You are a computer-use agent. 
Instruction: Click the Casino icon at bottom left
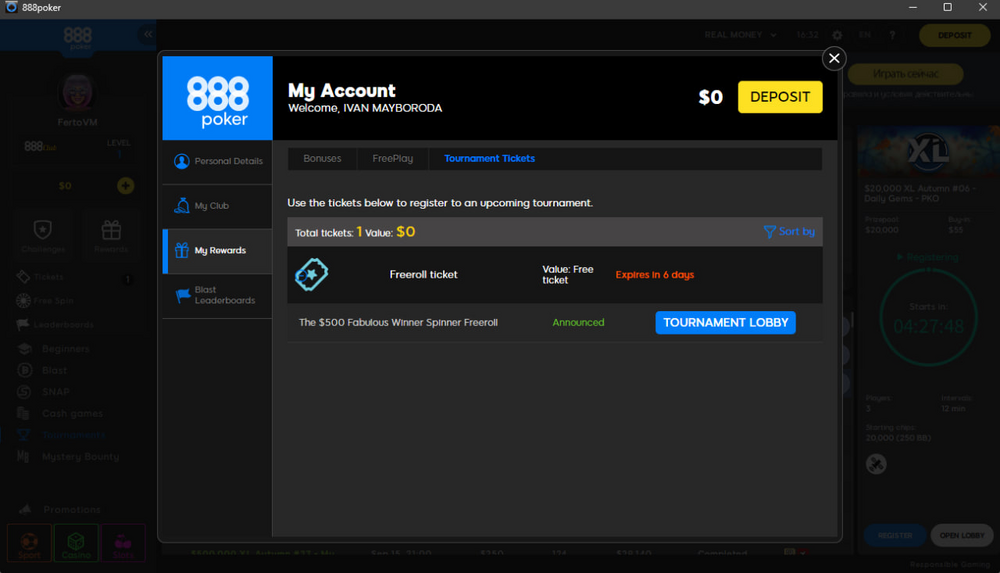point(77,543)
